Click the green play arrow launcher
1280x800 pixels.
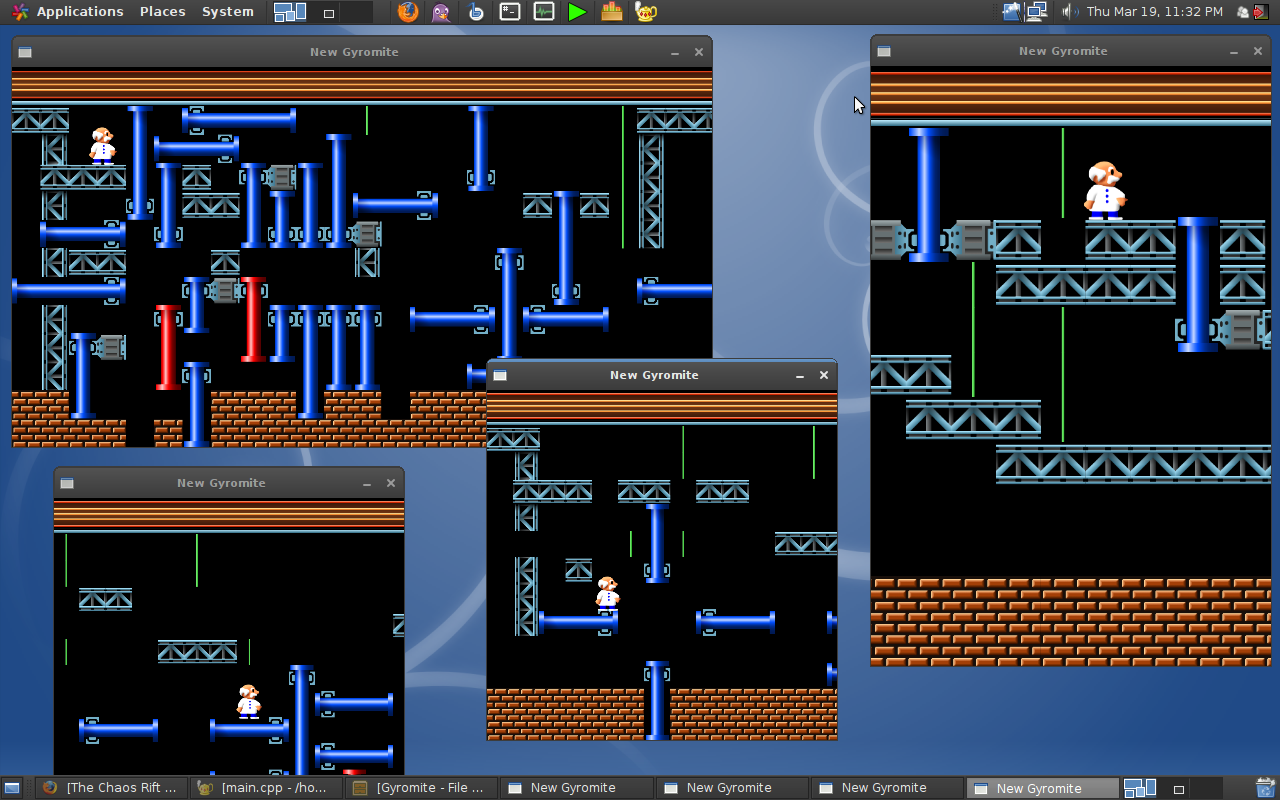click(x=577, y=12)
